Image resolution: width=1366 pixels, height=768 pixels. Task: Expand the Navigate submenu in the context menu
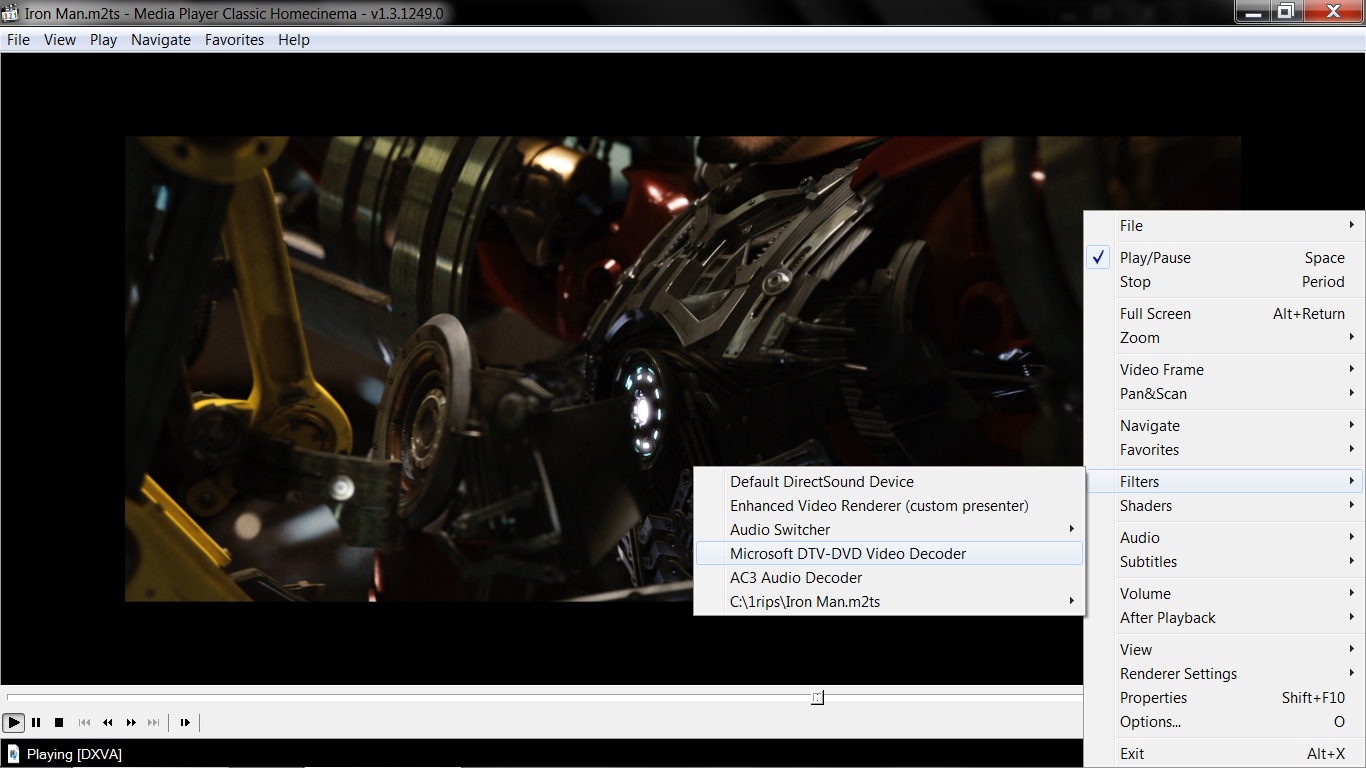[x=1224, y=425]
